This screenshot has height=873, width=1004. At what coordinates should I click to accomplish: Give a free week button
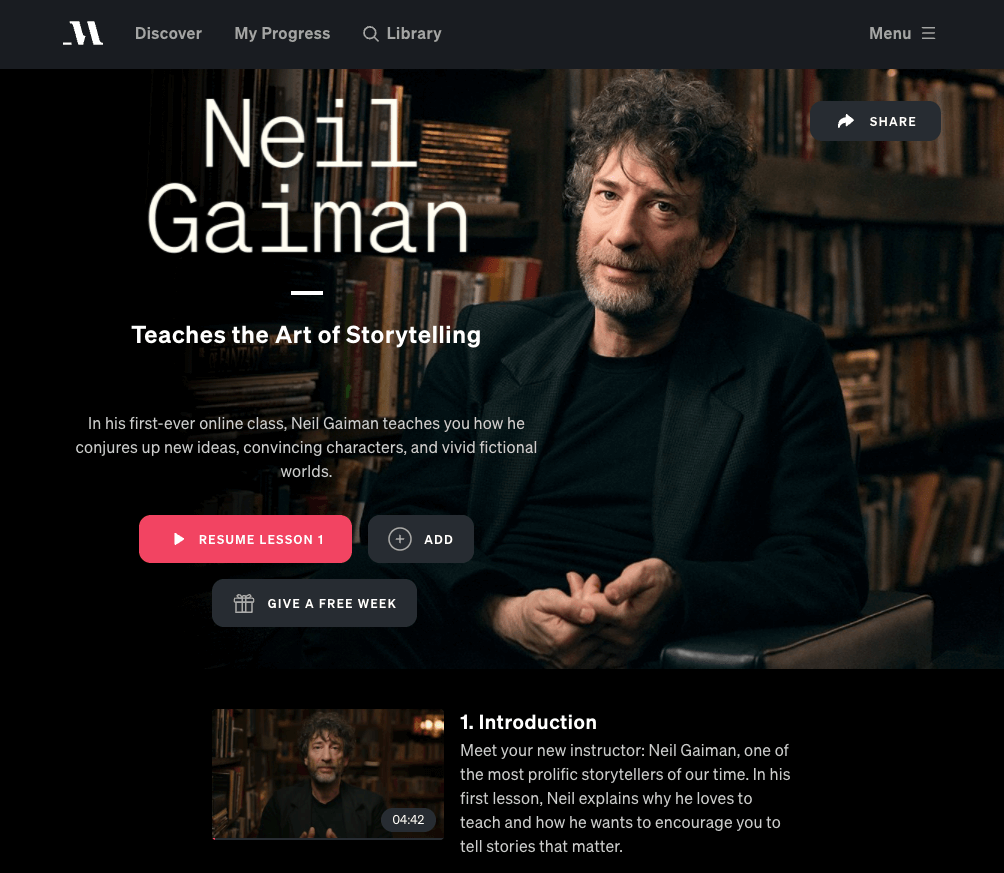point(314,603)
